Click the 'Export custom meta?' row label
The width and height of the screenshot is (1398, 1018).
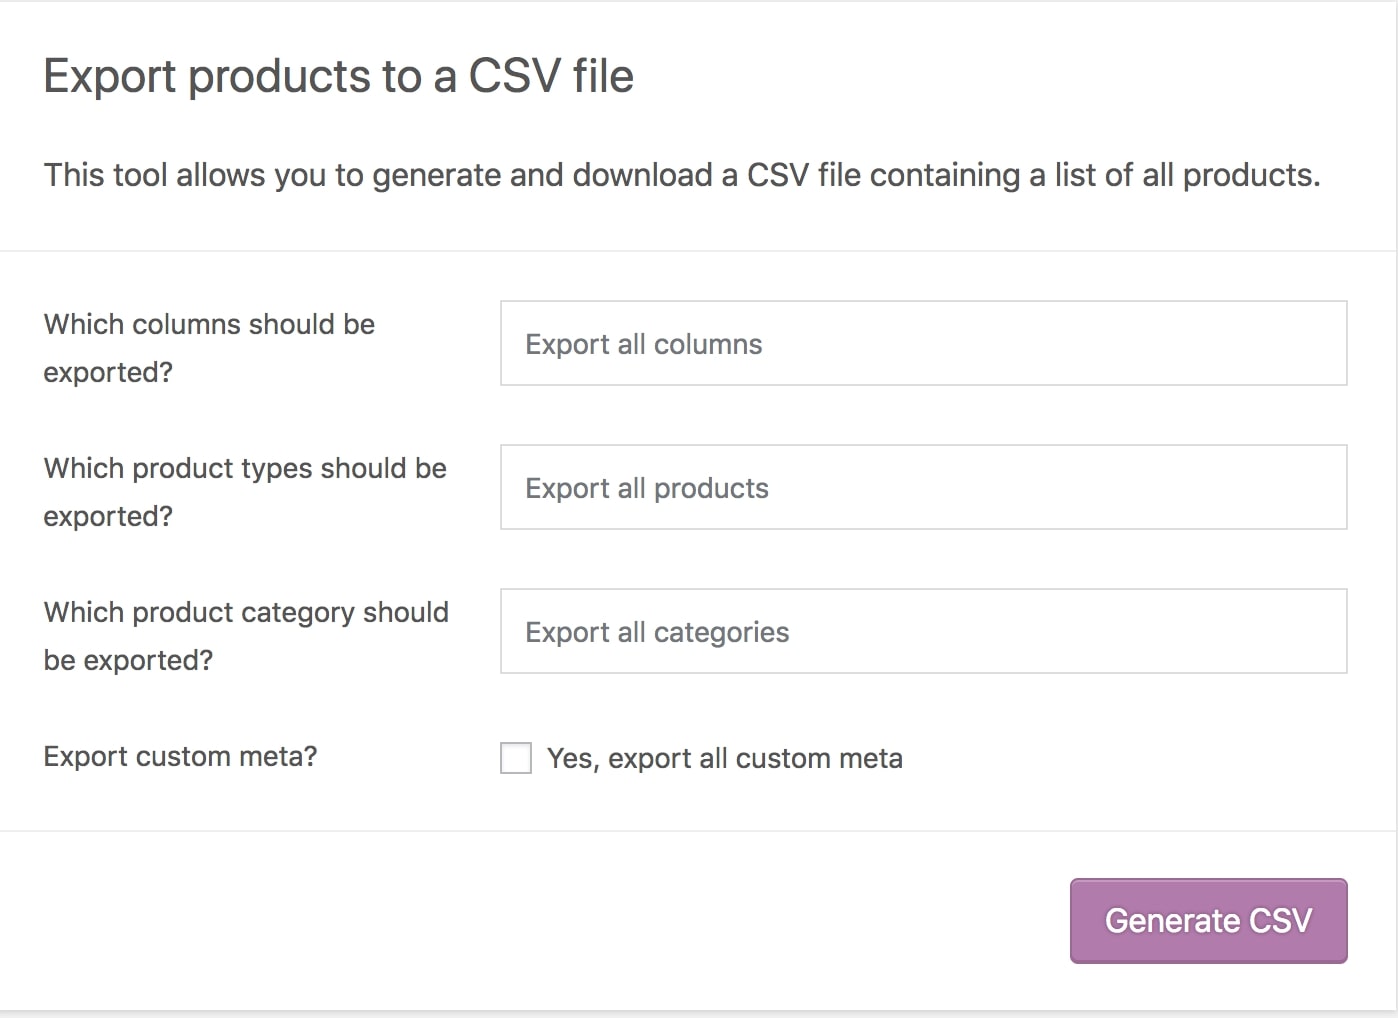pyautogui.click(x=180, y=756)
